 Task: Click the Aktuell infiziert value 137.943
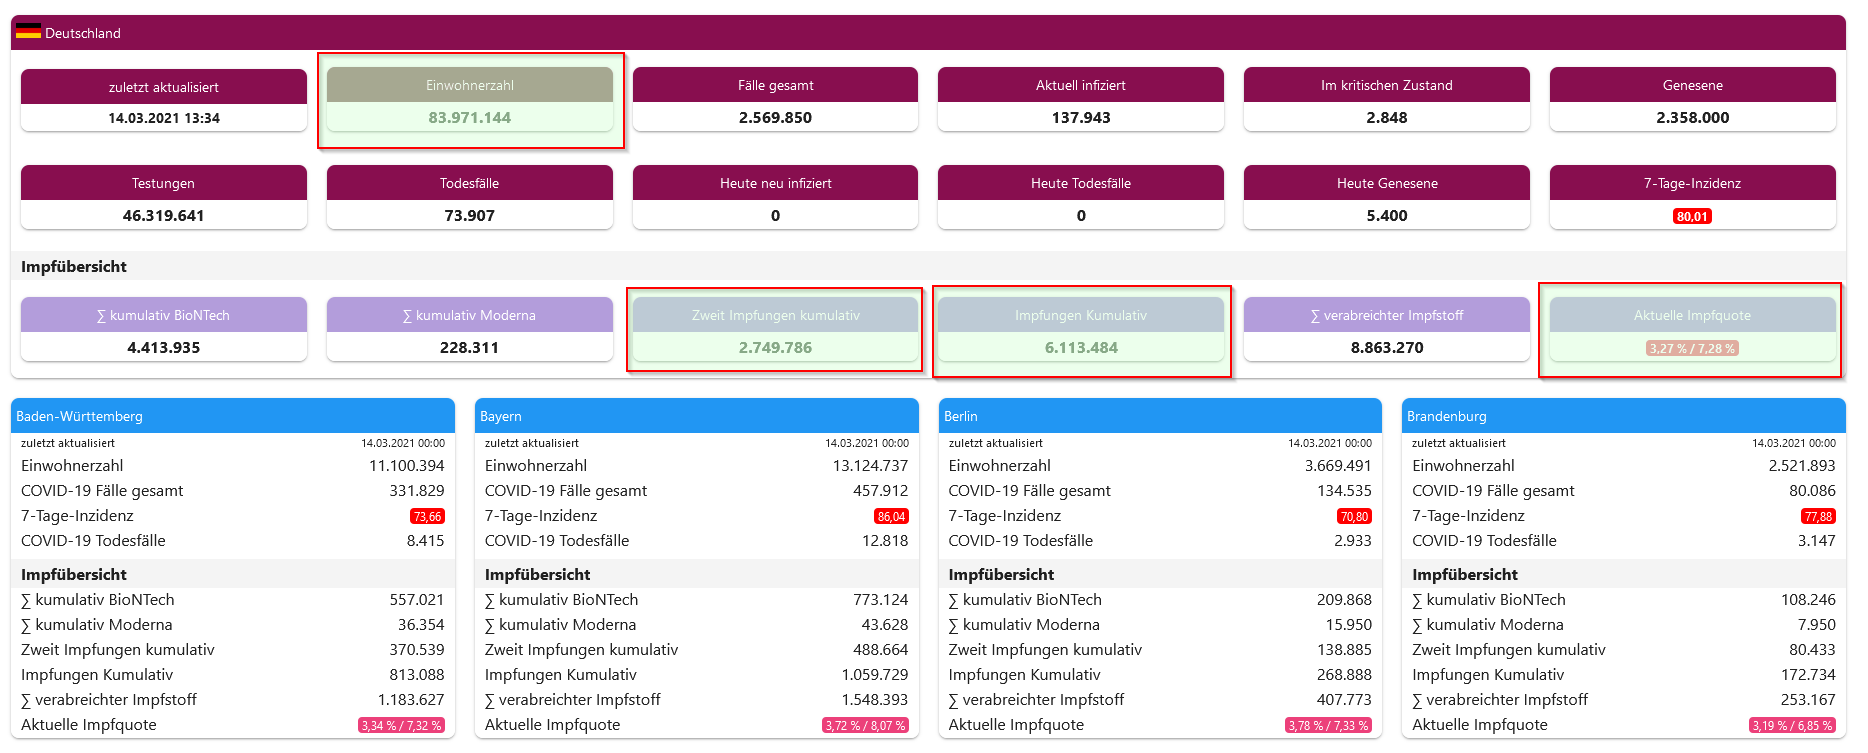click(x=1081, y=117)
